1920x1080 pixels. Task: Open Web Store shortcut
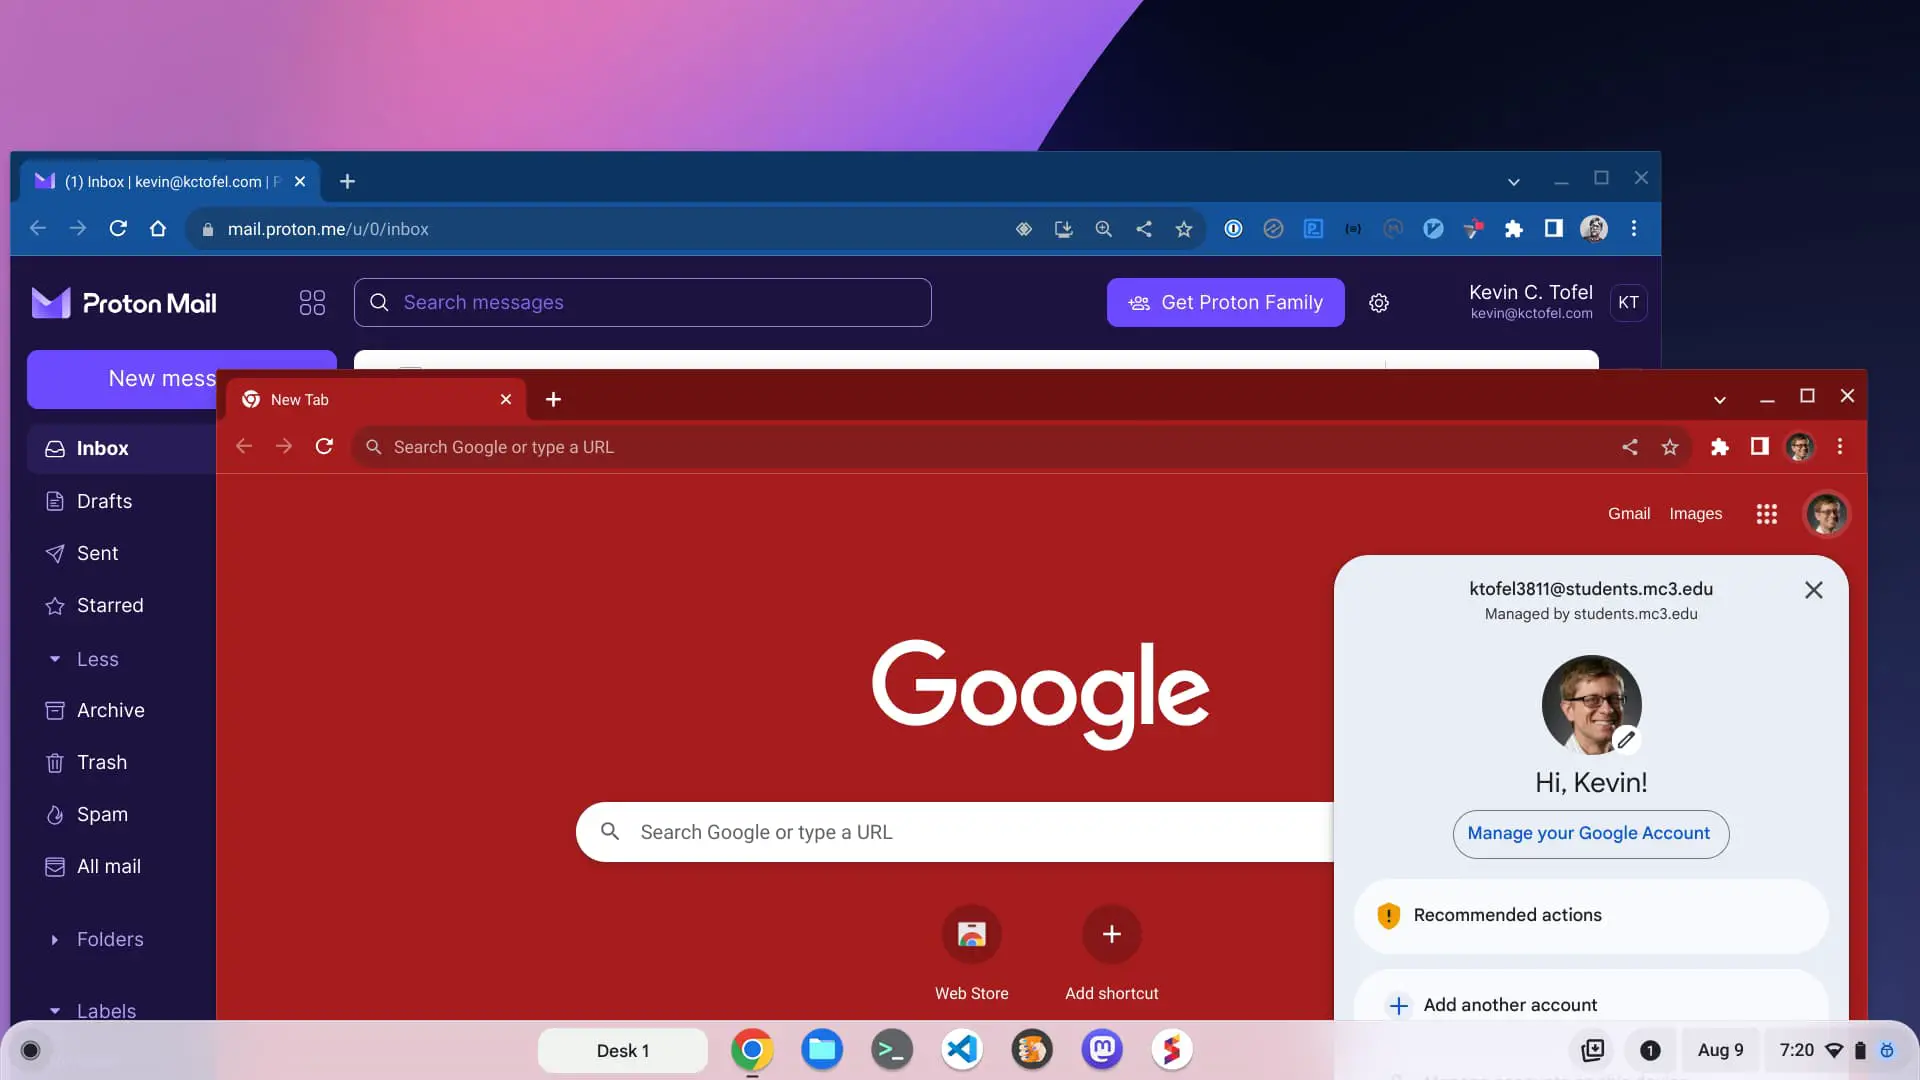(972, 953)
